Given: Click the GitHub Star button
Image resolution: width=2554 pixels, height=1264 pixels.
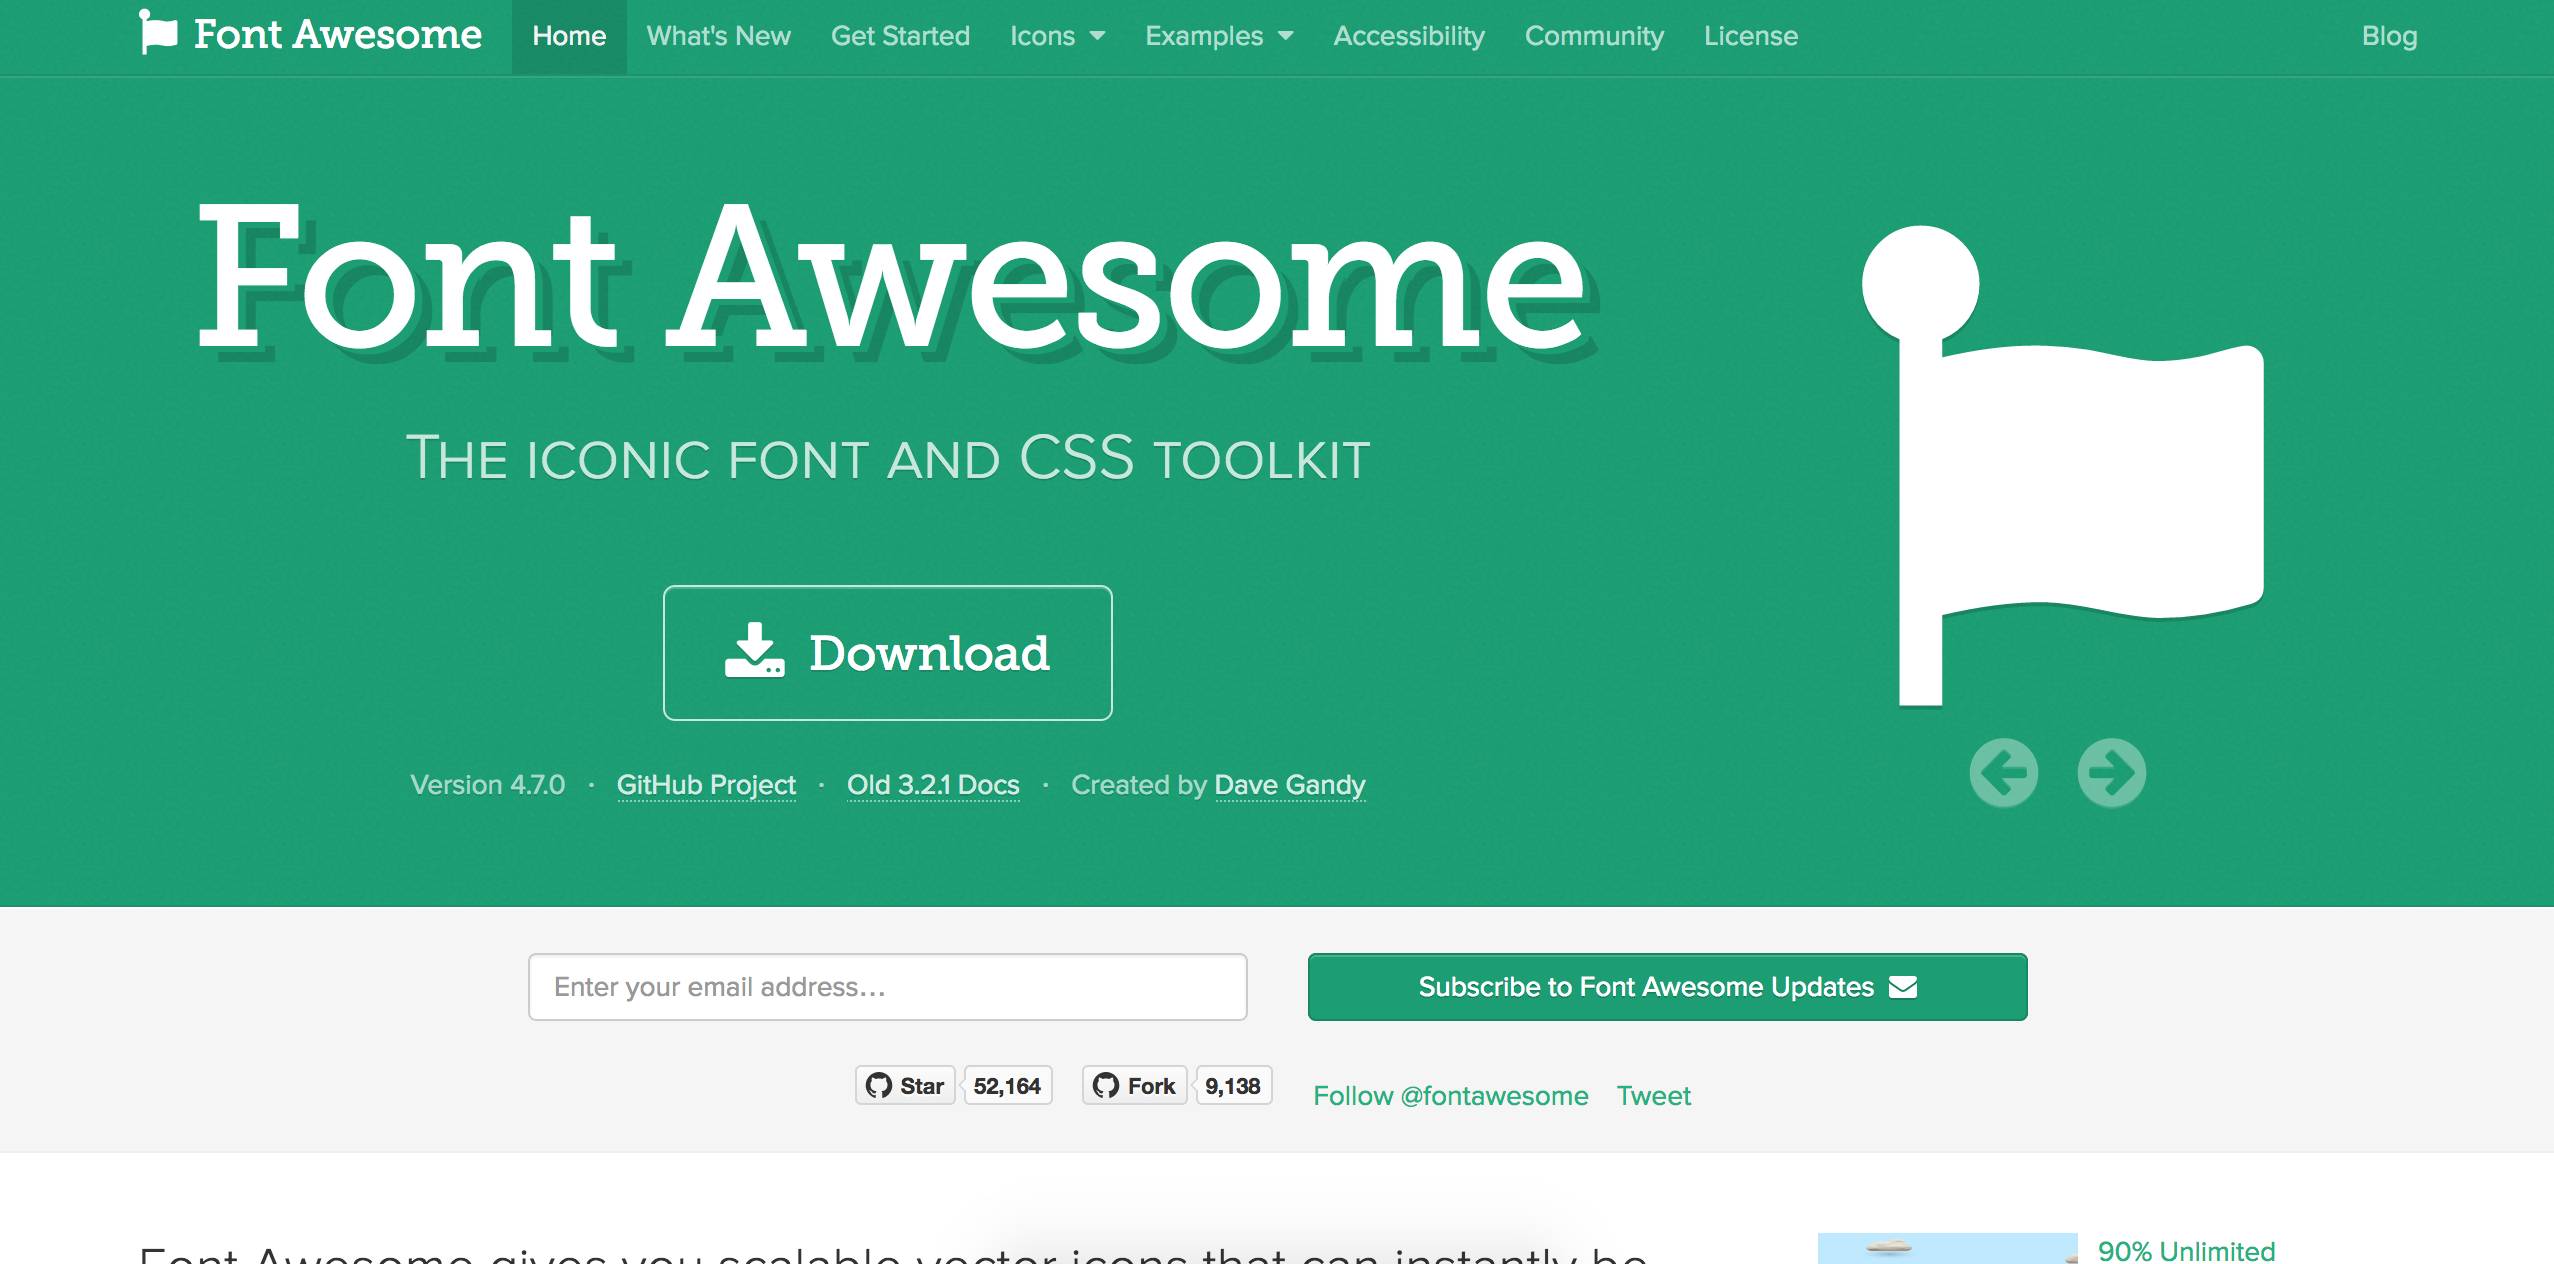Looking at the screenshot, I should [x=905, y=1086].
